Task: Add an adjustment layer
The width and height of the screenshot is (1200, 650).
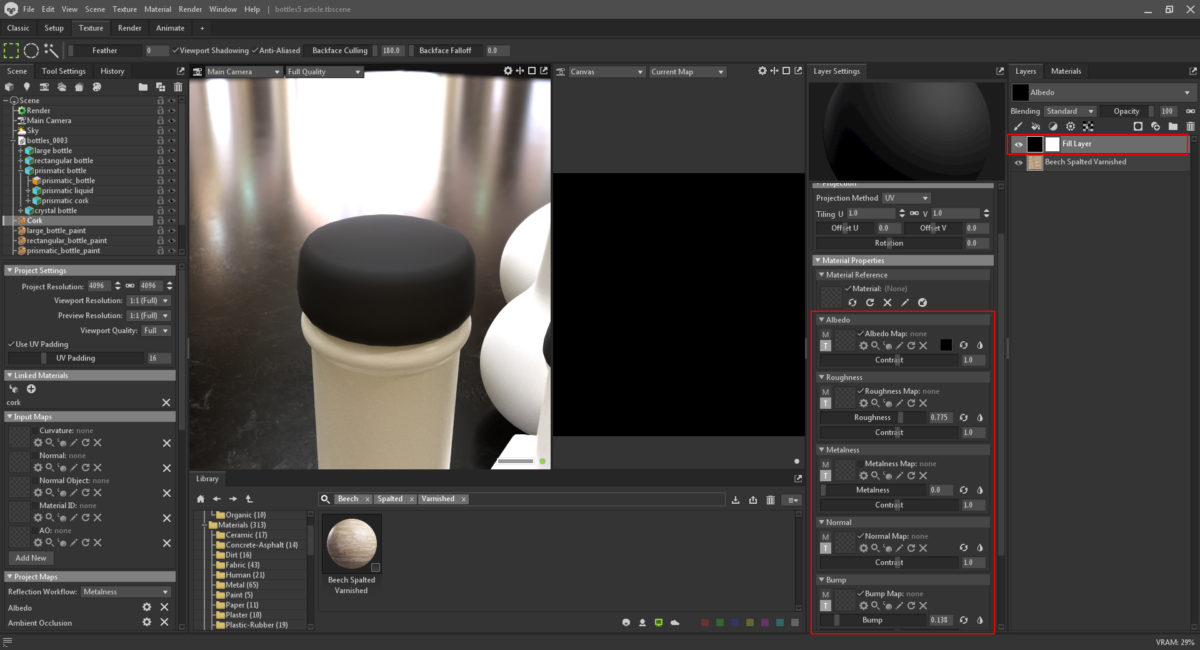Action: click(x=1054, y=126)
